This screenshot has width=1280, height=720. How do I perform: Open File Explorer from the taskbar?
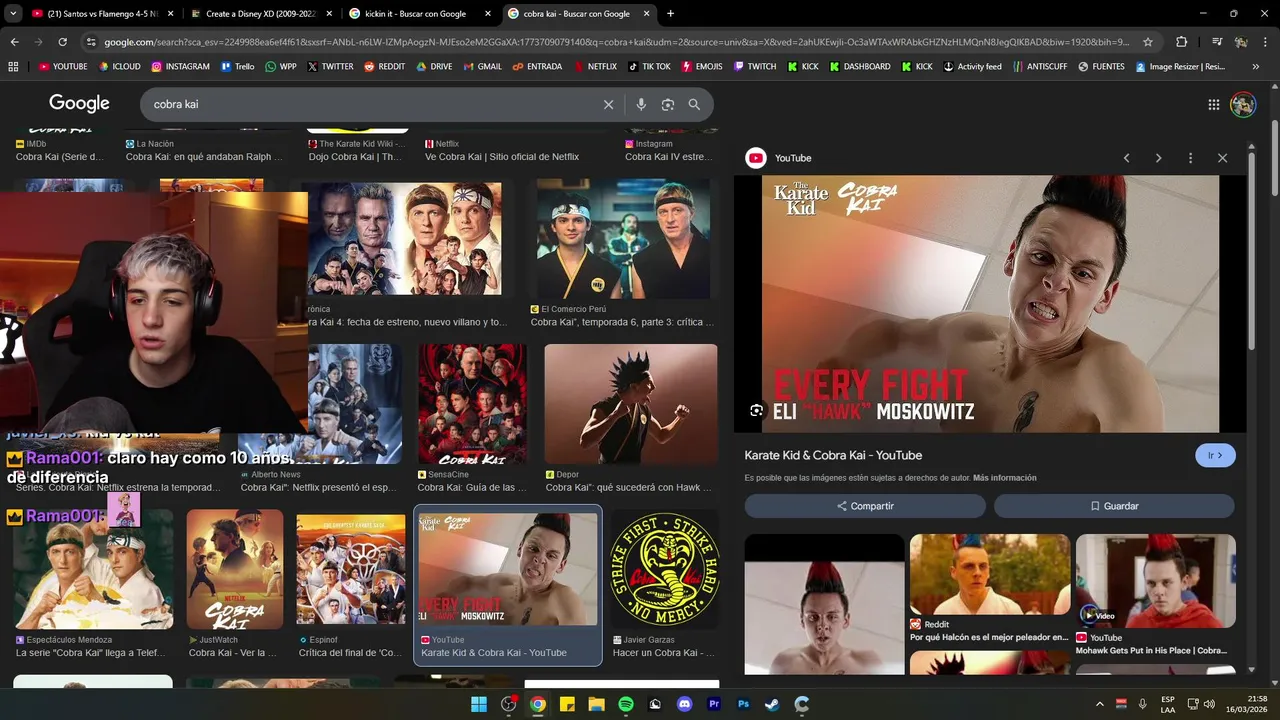coord(596,704)
